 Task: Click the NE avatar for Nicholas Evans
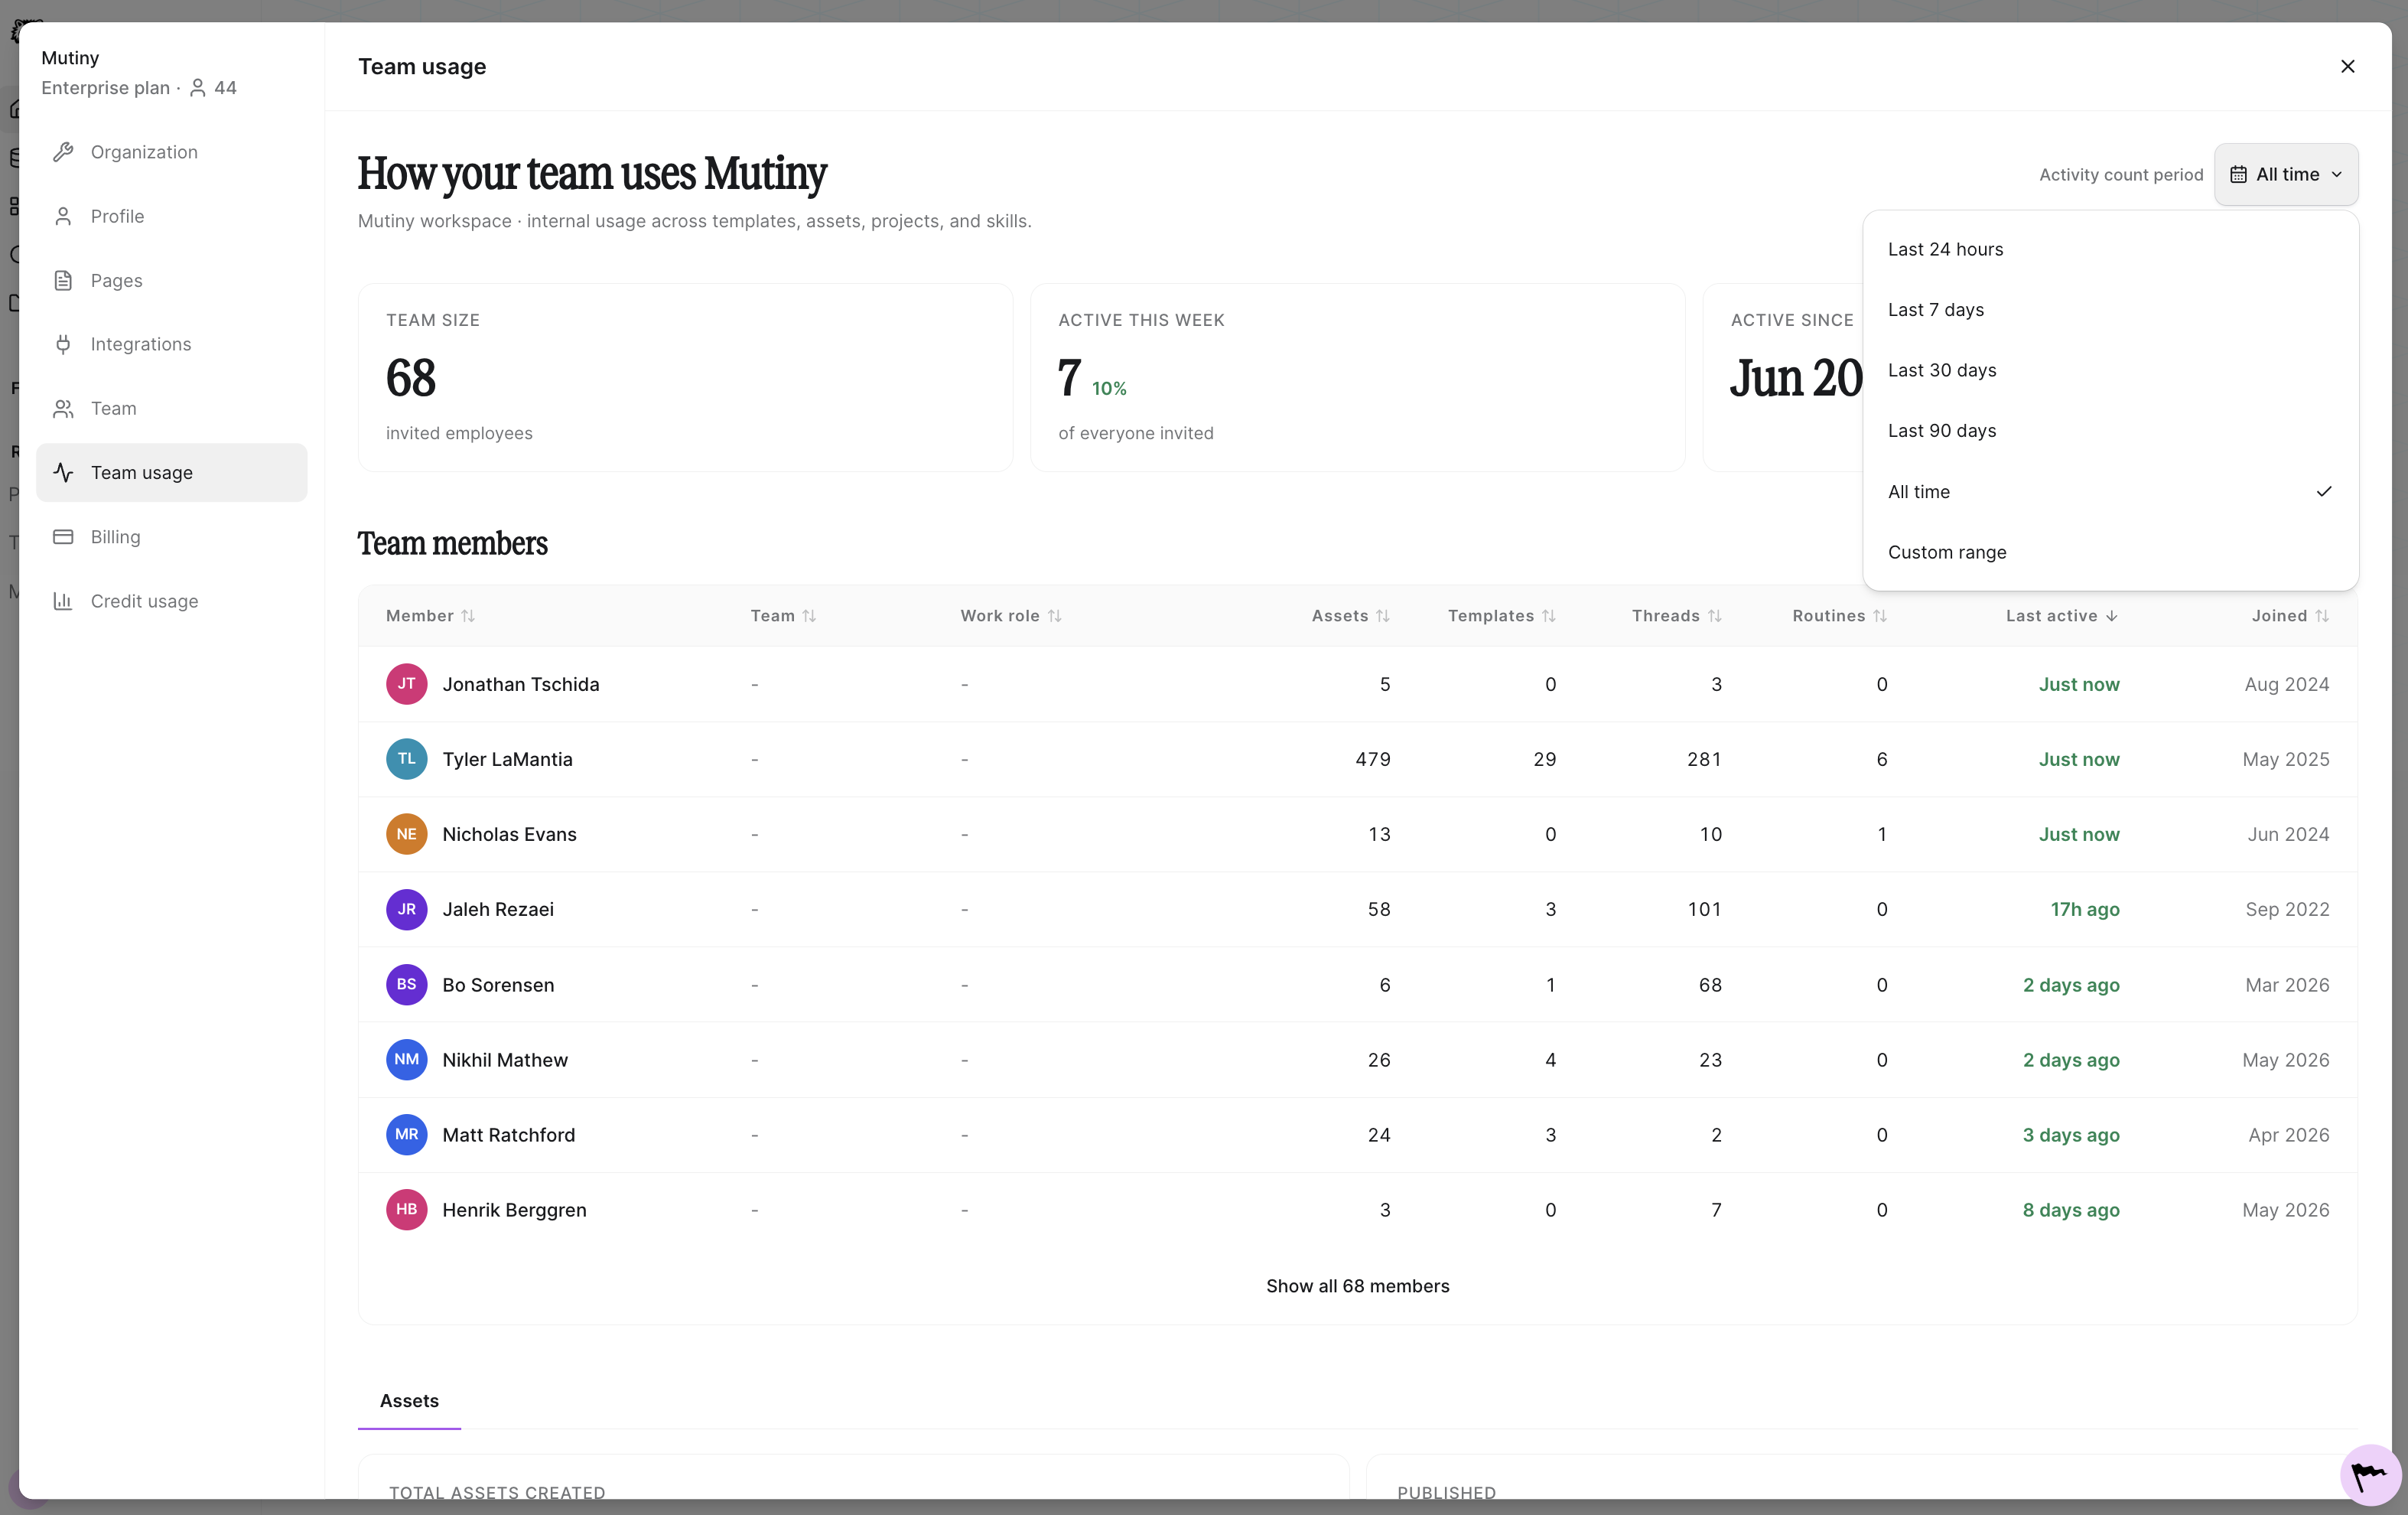[x=406, y=834]
